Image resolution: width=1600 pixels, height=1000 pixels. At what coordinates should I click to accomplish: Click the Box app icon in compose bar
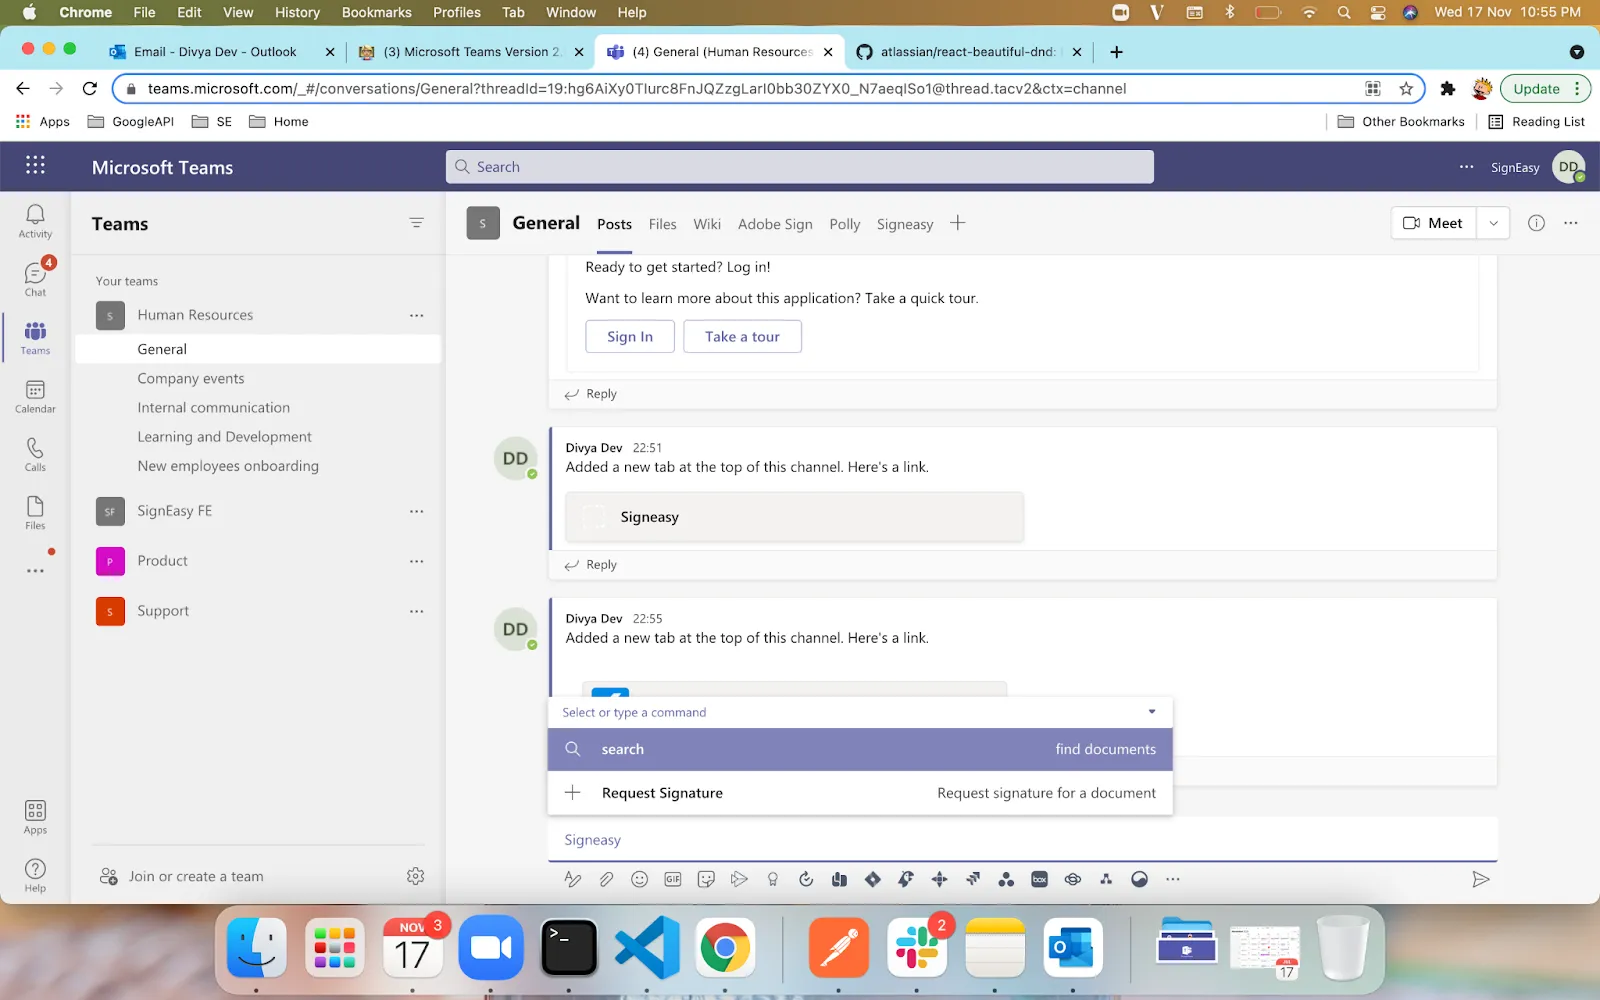(1040, 879)
